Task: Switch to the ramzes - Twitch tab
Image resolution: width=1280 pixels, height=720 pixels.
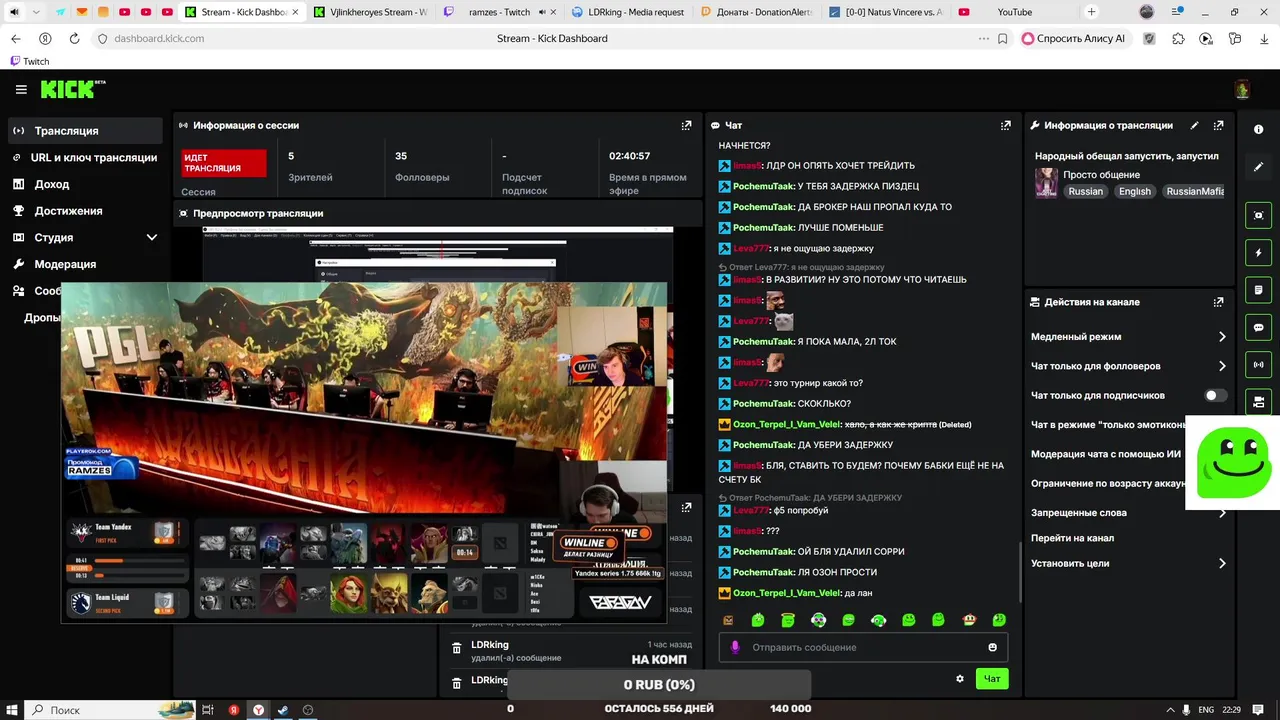Action: pos(500,12)
